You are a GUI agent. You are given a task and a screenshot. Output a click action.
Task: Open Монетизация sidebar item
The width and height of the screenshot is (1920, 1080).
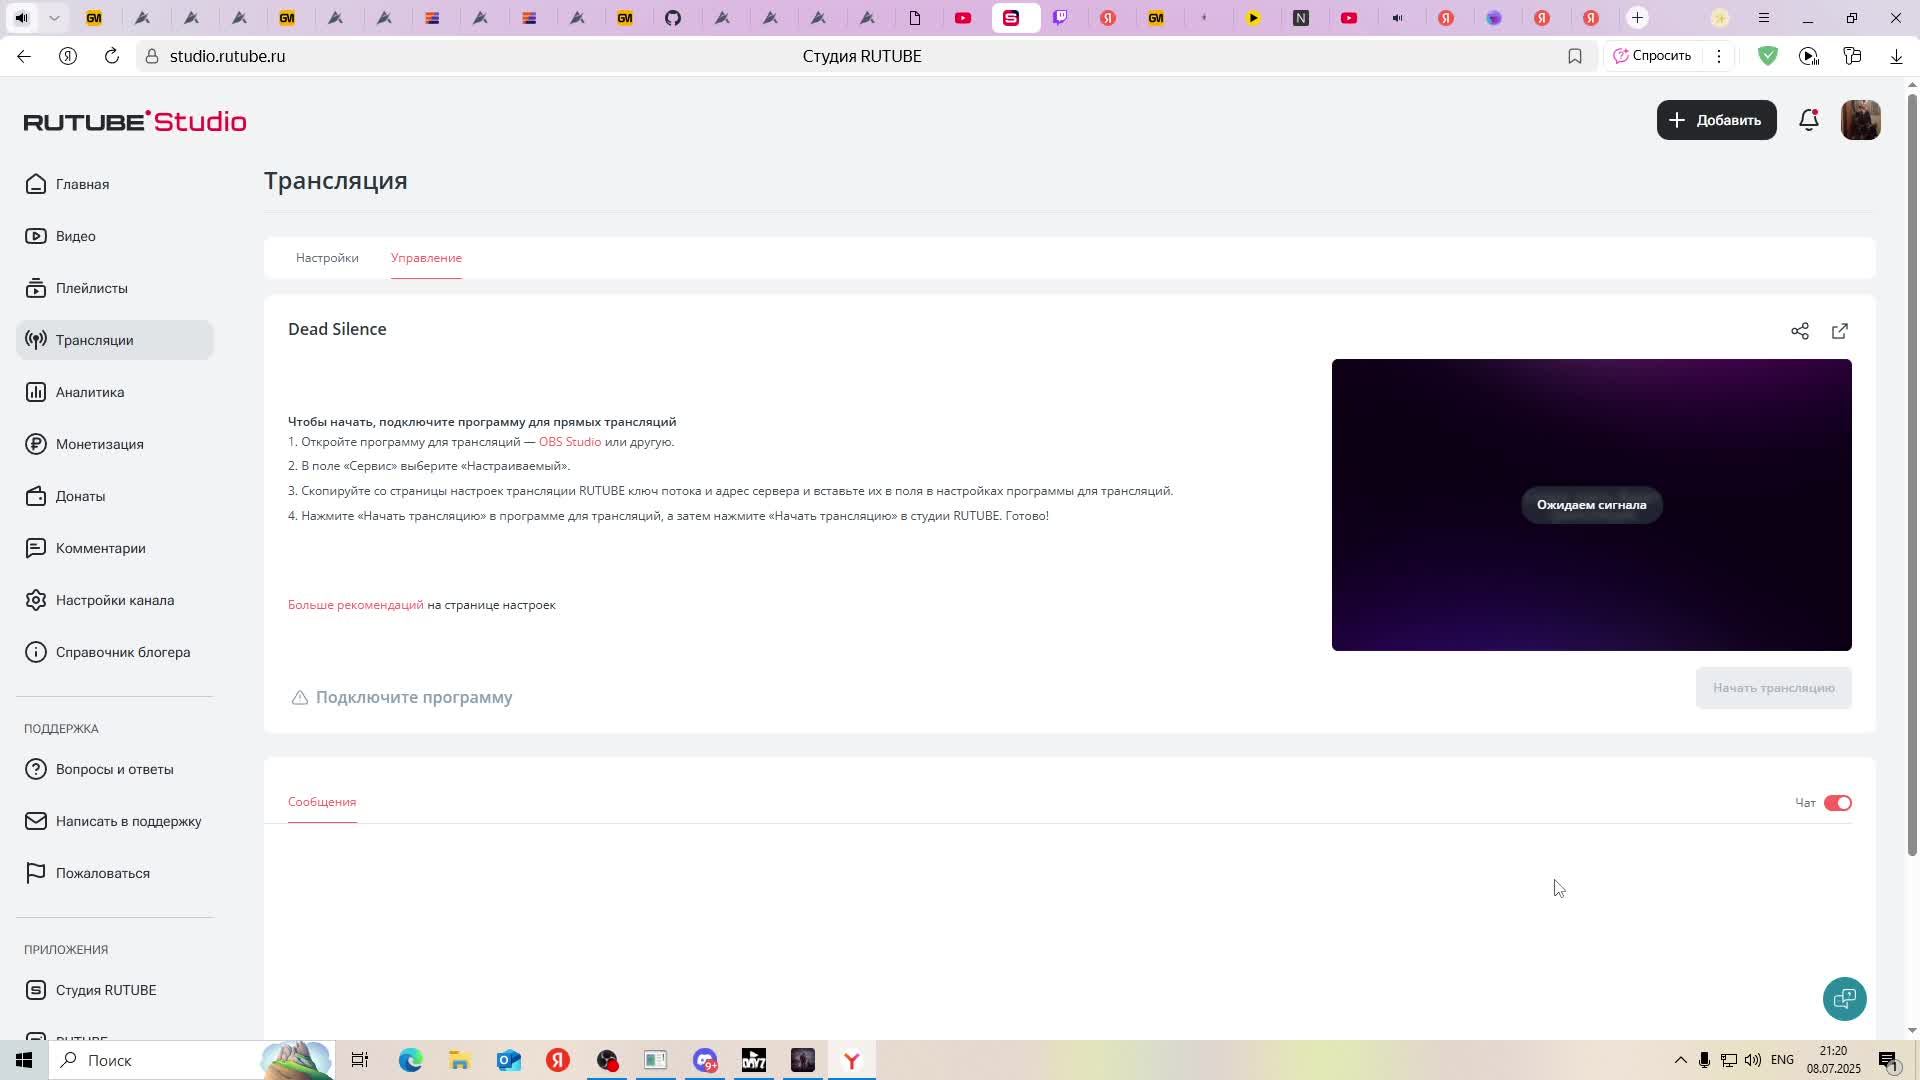click(114, 444)
